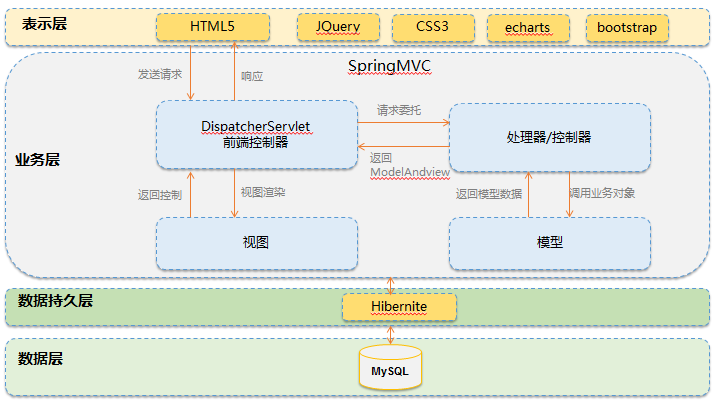This screenshot has height=409, width=726.
Task: Select the 调用业务对象 arrow label
Action: pyautogui.click(x=602, y=193)
